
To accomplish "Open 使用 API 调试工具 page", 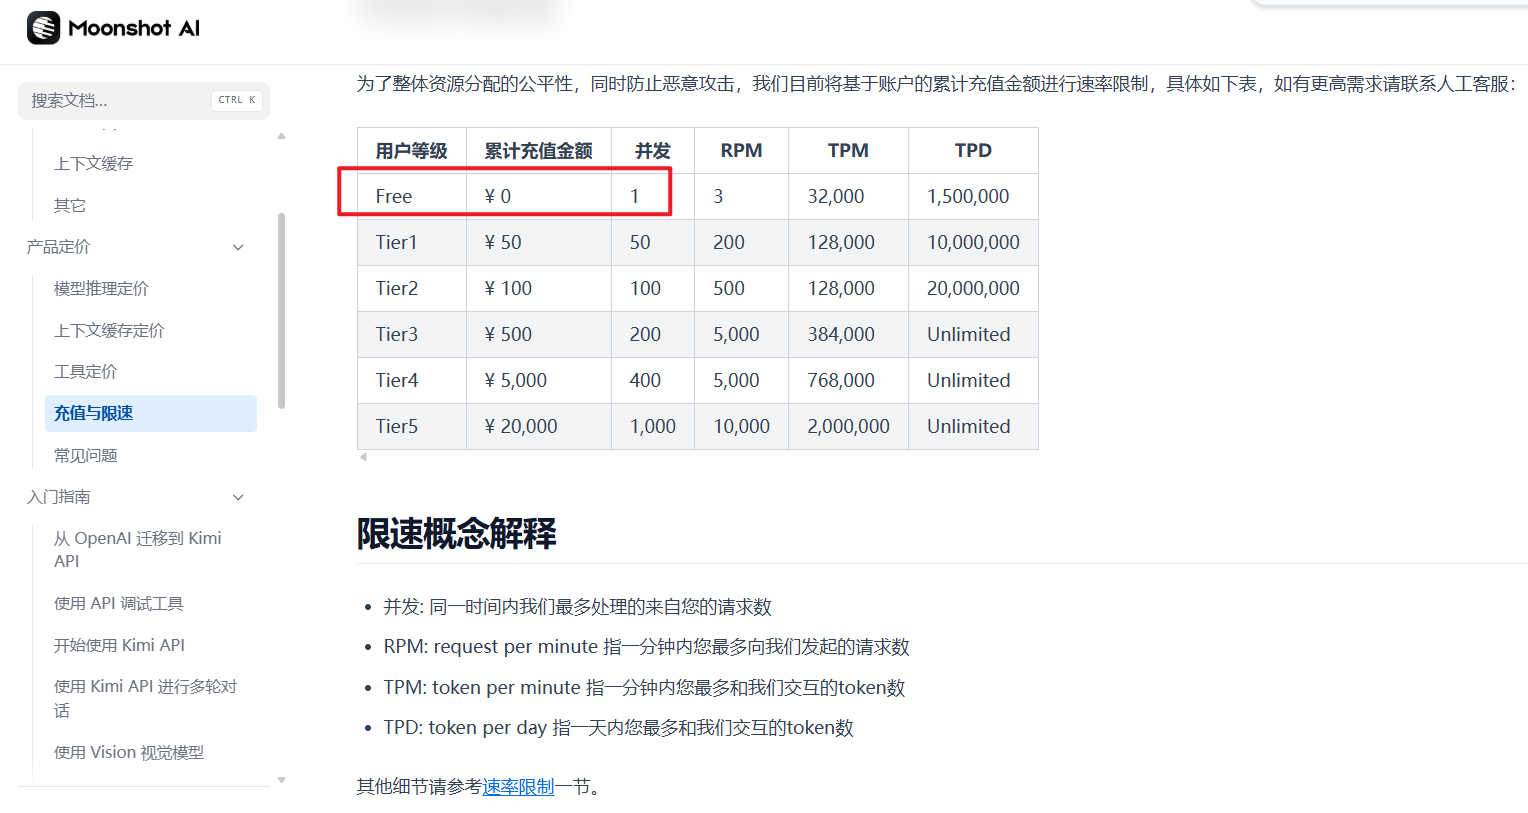I will click(x=119, y=603).
